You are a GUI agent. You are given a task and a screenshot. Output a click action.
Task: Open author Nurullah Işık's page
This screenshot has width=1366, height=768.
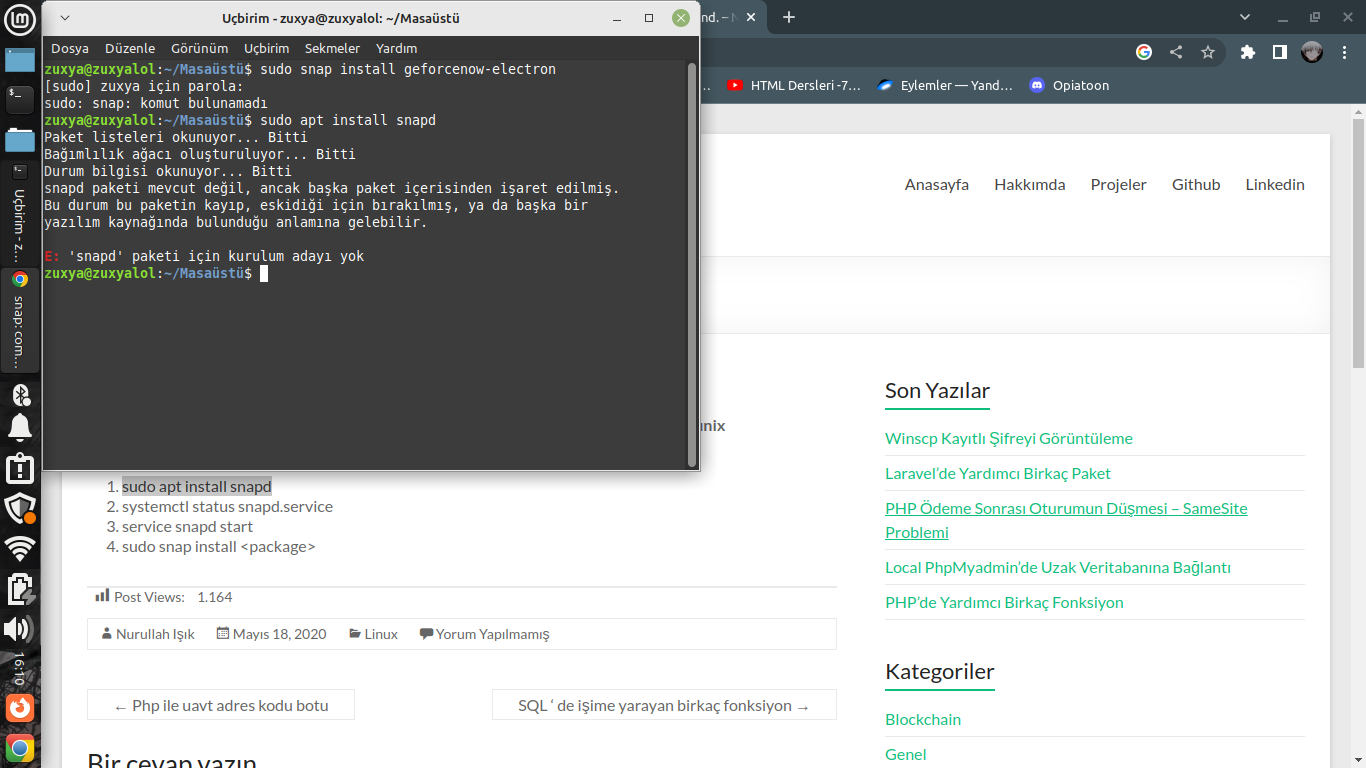pyautogui.click(x=155, y=634)
